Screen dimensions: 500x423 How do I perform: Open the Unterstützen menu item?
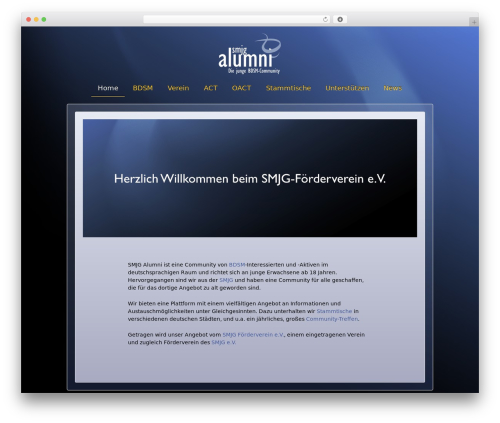click(347, 88)
